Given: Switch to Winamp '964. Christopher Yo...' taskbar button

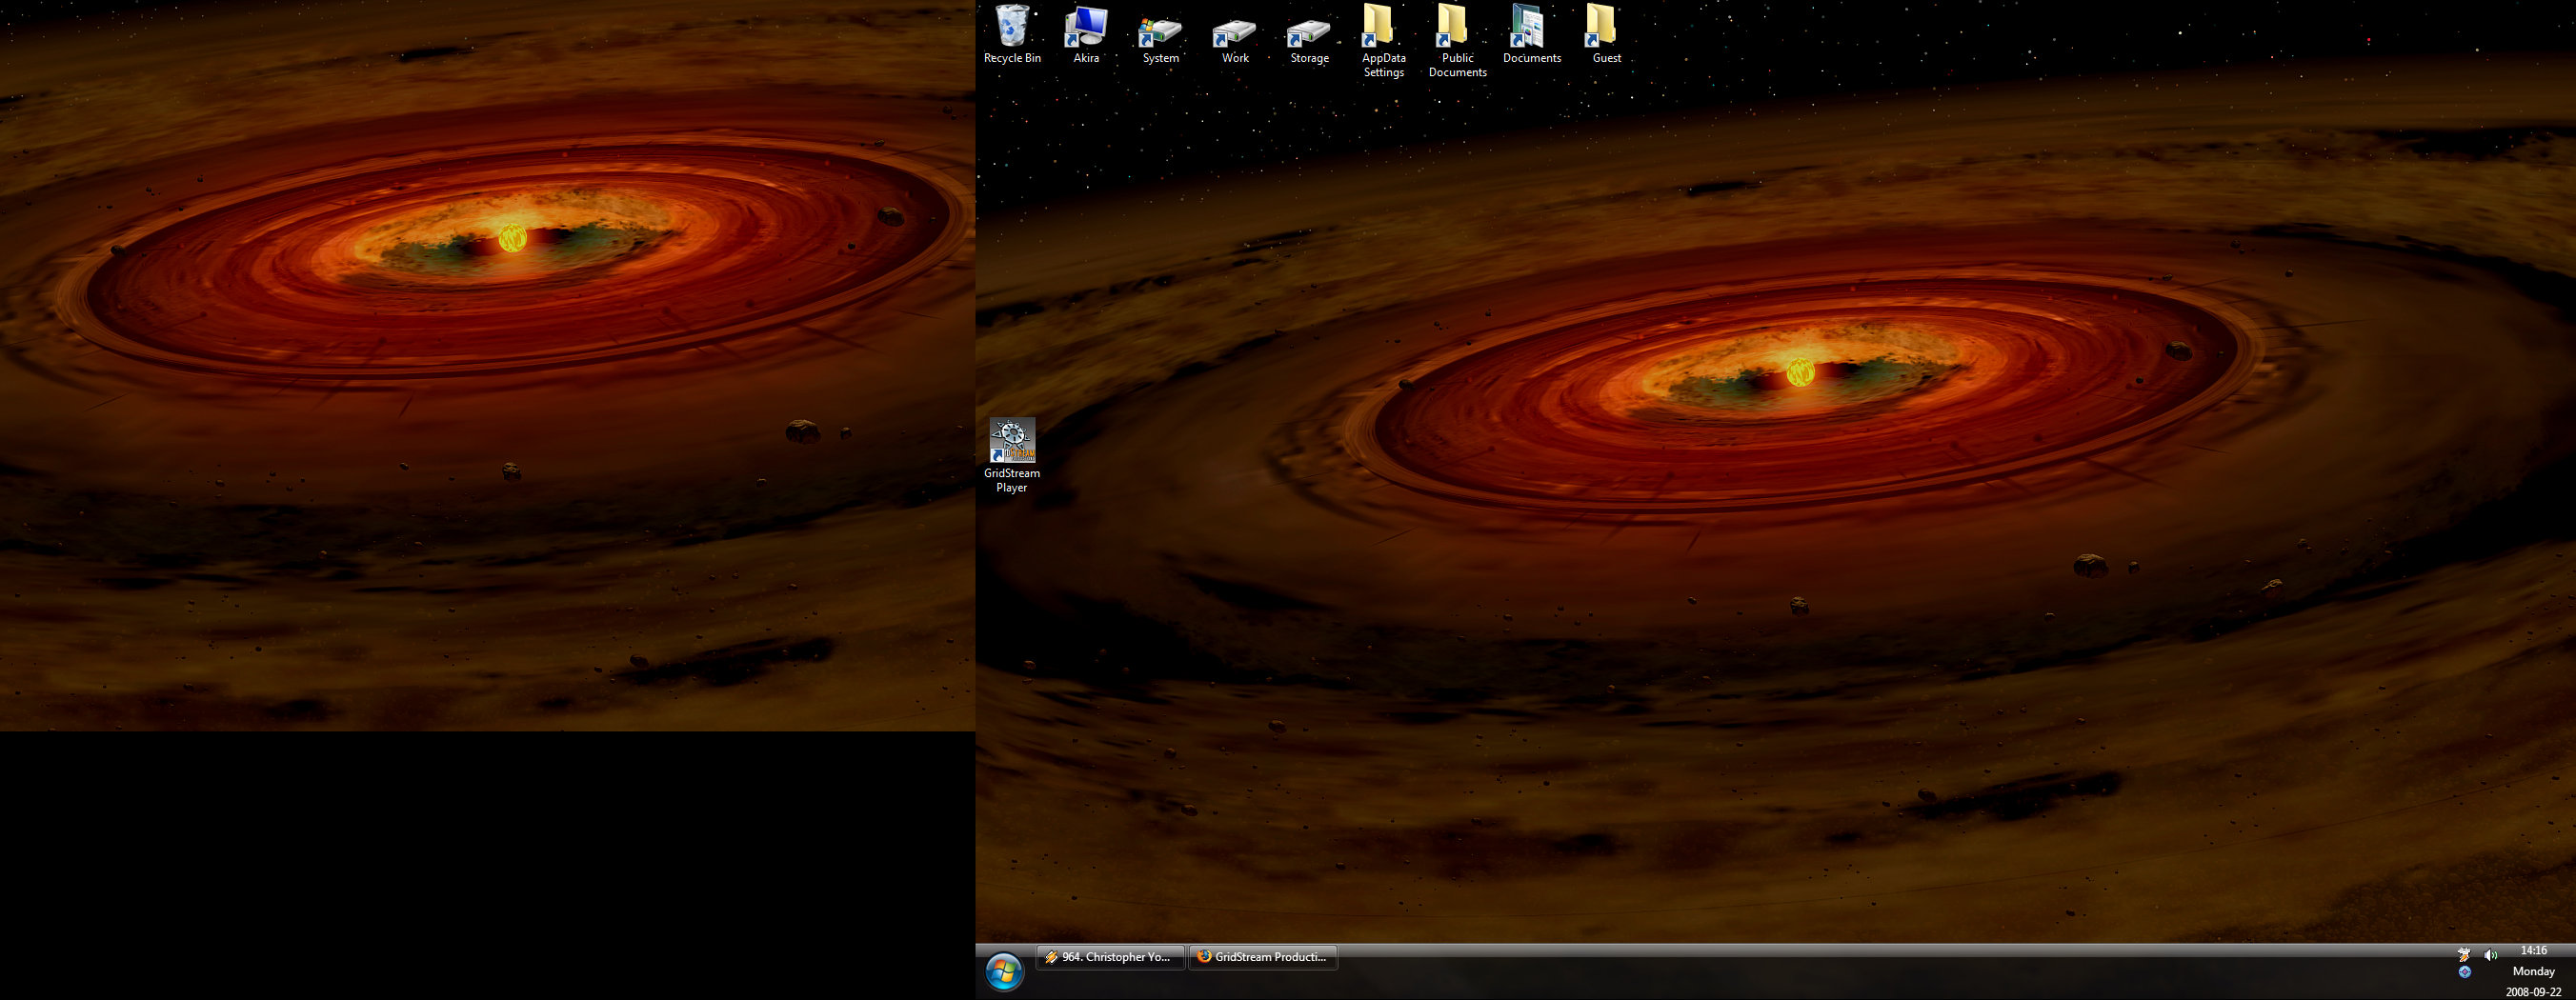Looking at the screenshot, I should tap(1110, 957).
